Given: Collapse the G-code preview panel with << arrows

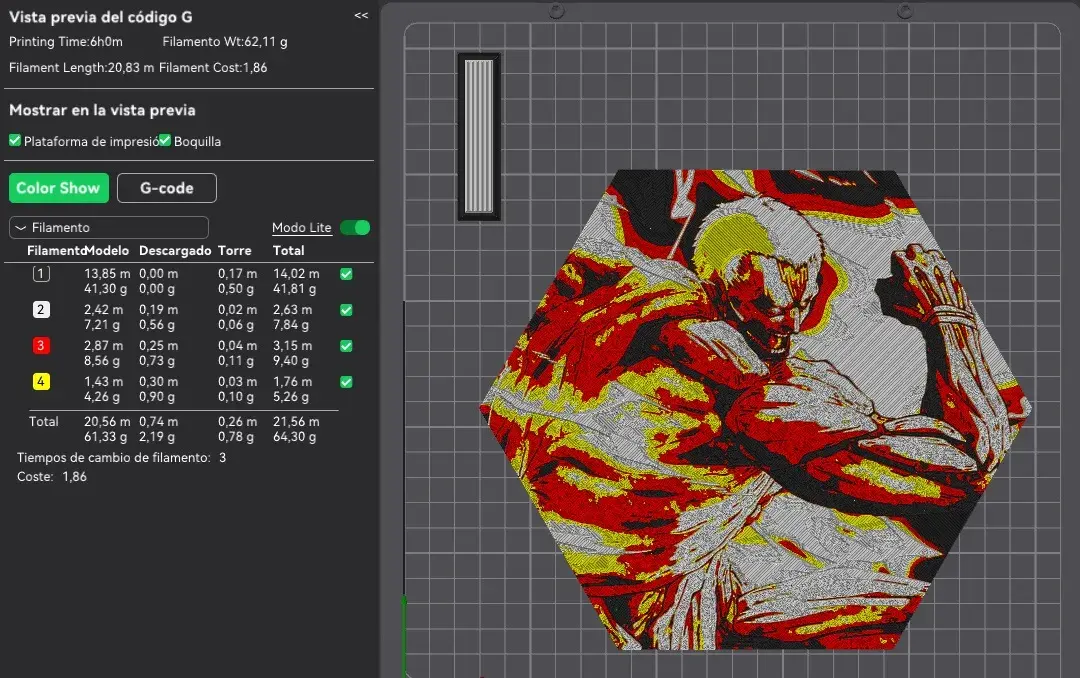Looking at the screenshot, I should click(x=361, y=15).
